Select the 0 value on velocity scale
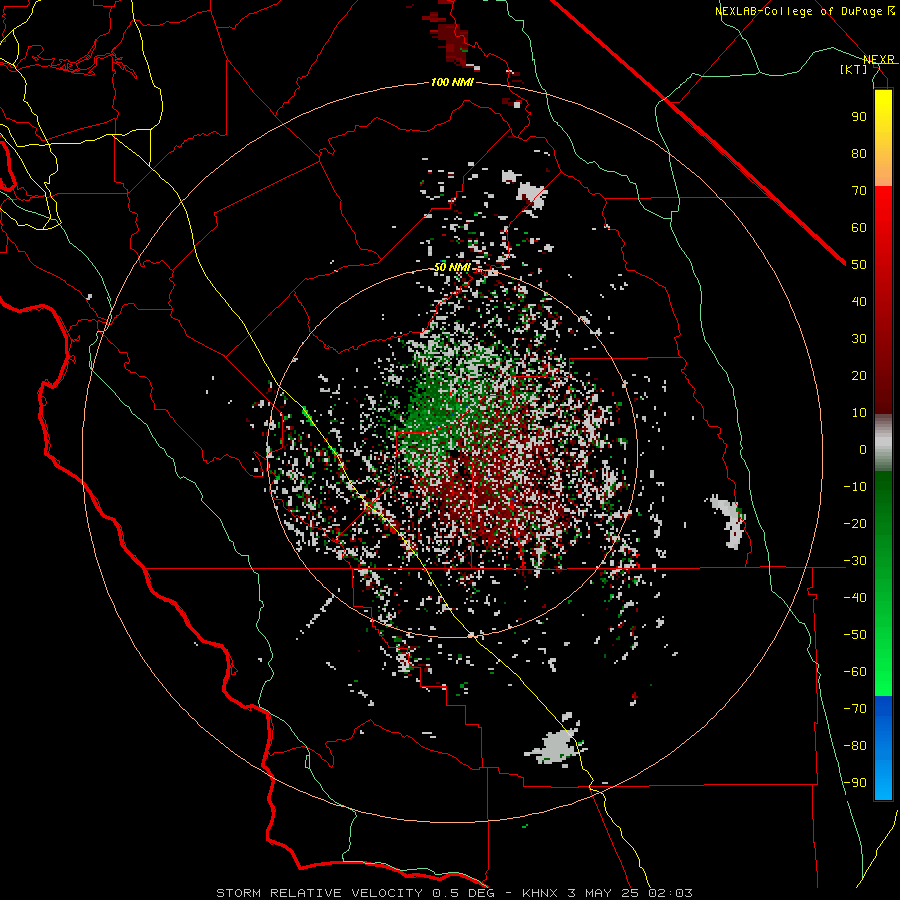Viewport: 900px width, 900px height. (863, 449)
